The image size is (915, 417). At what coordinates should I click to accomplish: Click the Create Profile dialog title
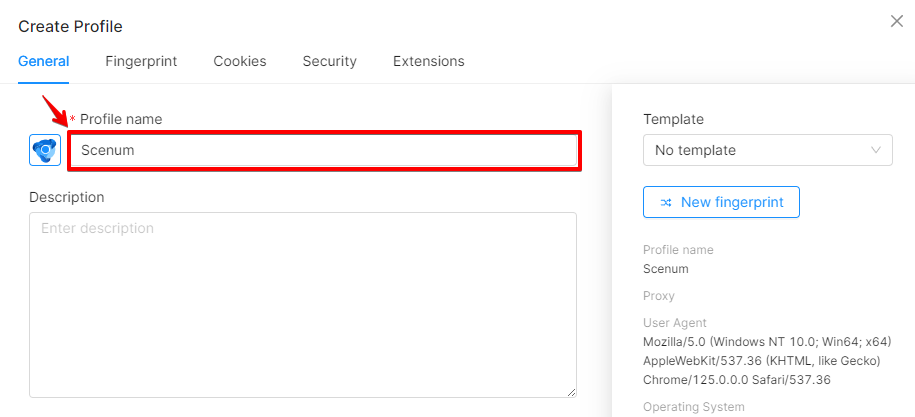tap(70, 26)
